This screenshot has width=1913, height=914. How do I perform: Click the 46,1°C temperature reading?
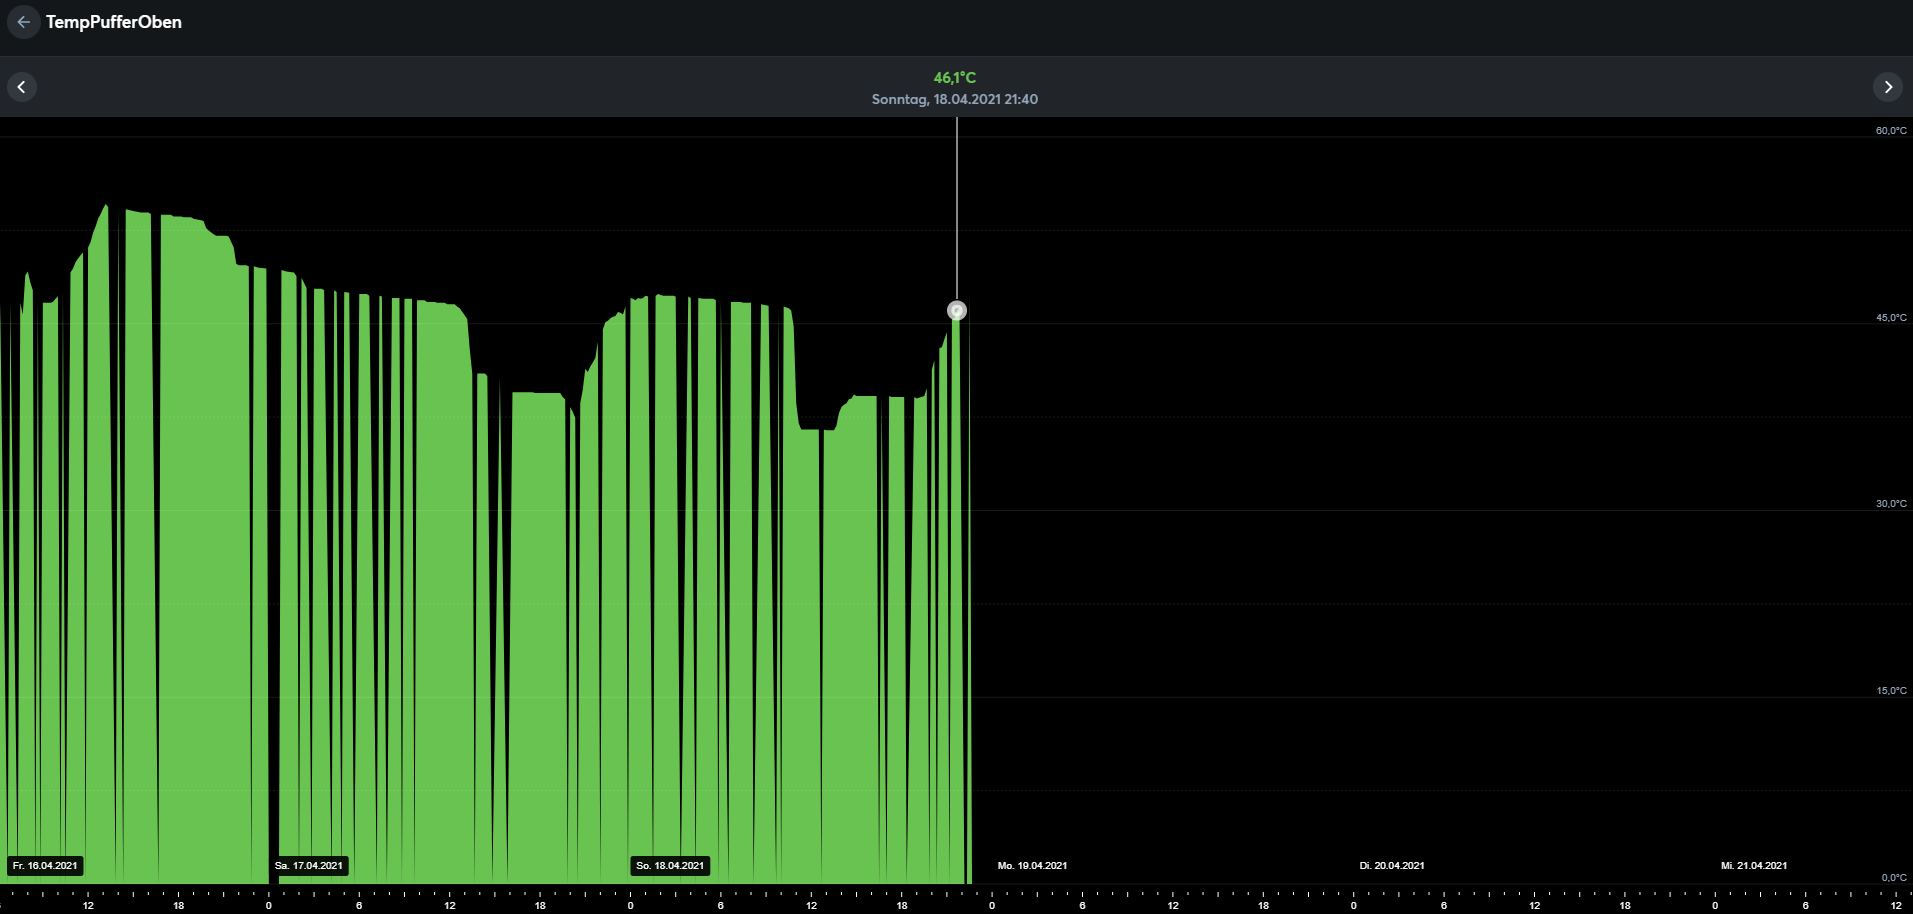tap(954, 78)
